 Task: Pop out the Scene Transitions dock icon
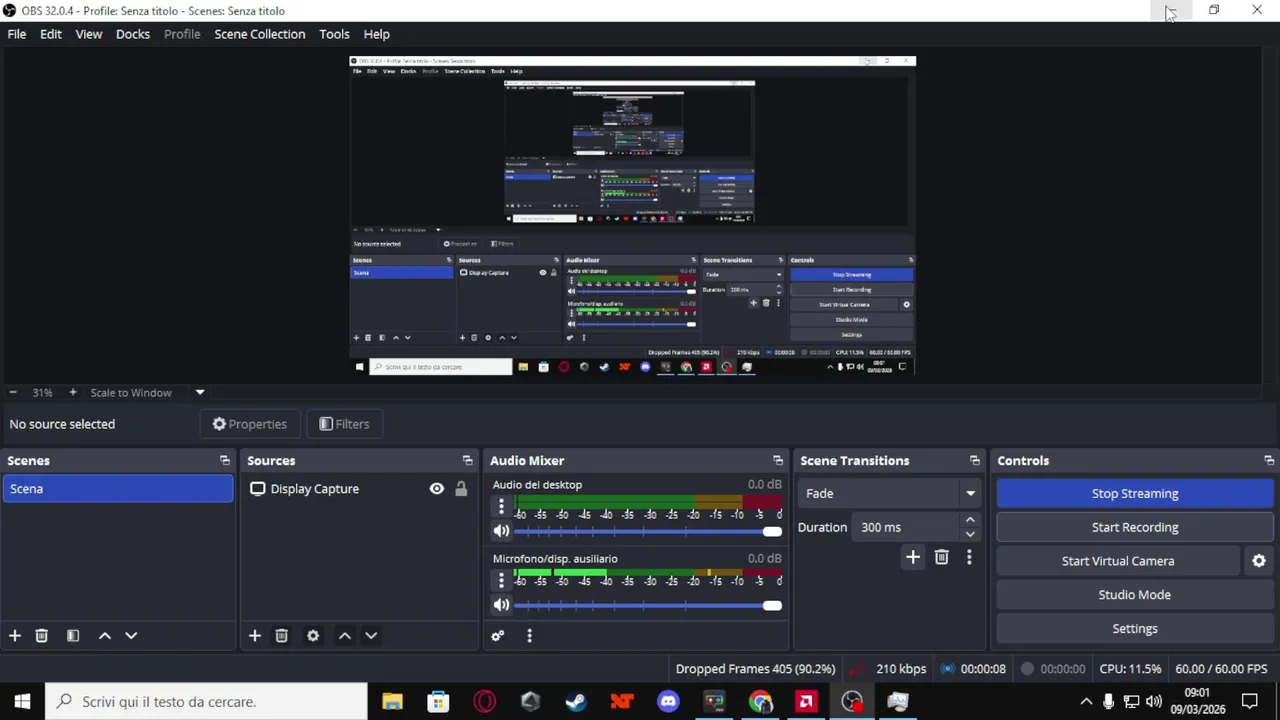point(975,460)
